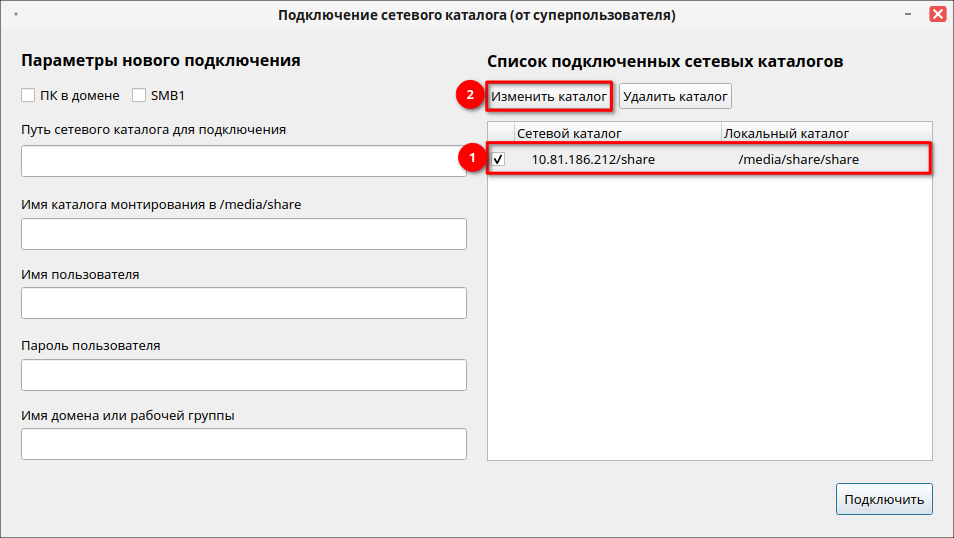The image size is (954, 538).
Task: Uncheck the 10.81.186.212/share row checkbox
Action: [498, 159]
